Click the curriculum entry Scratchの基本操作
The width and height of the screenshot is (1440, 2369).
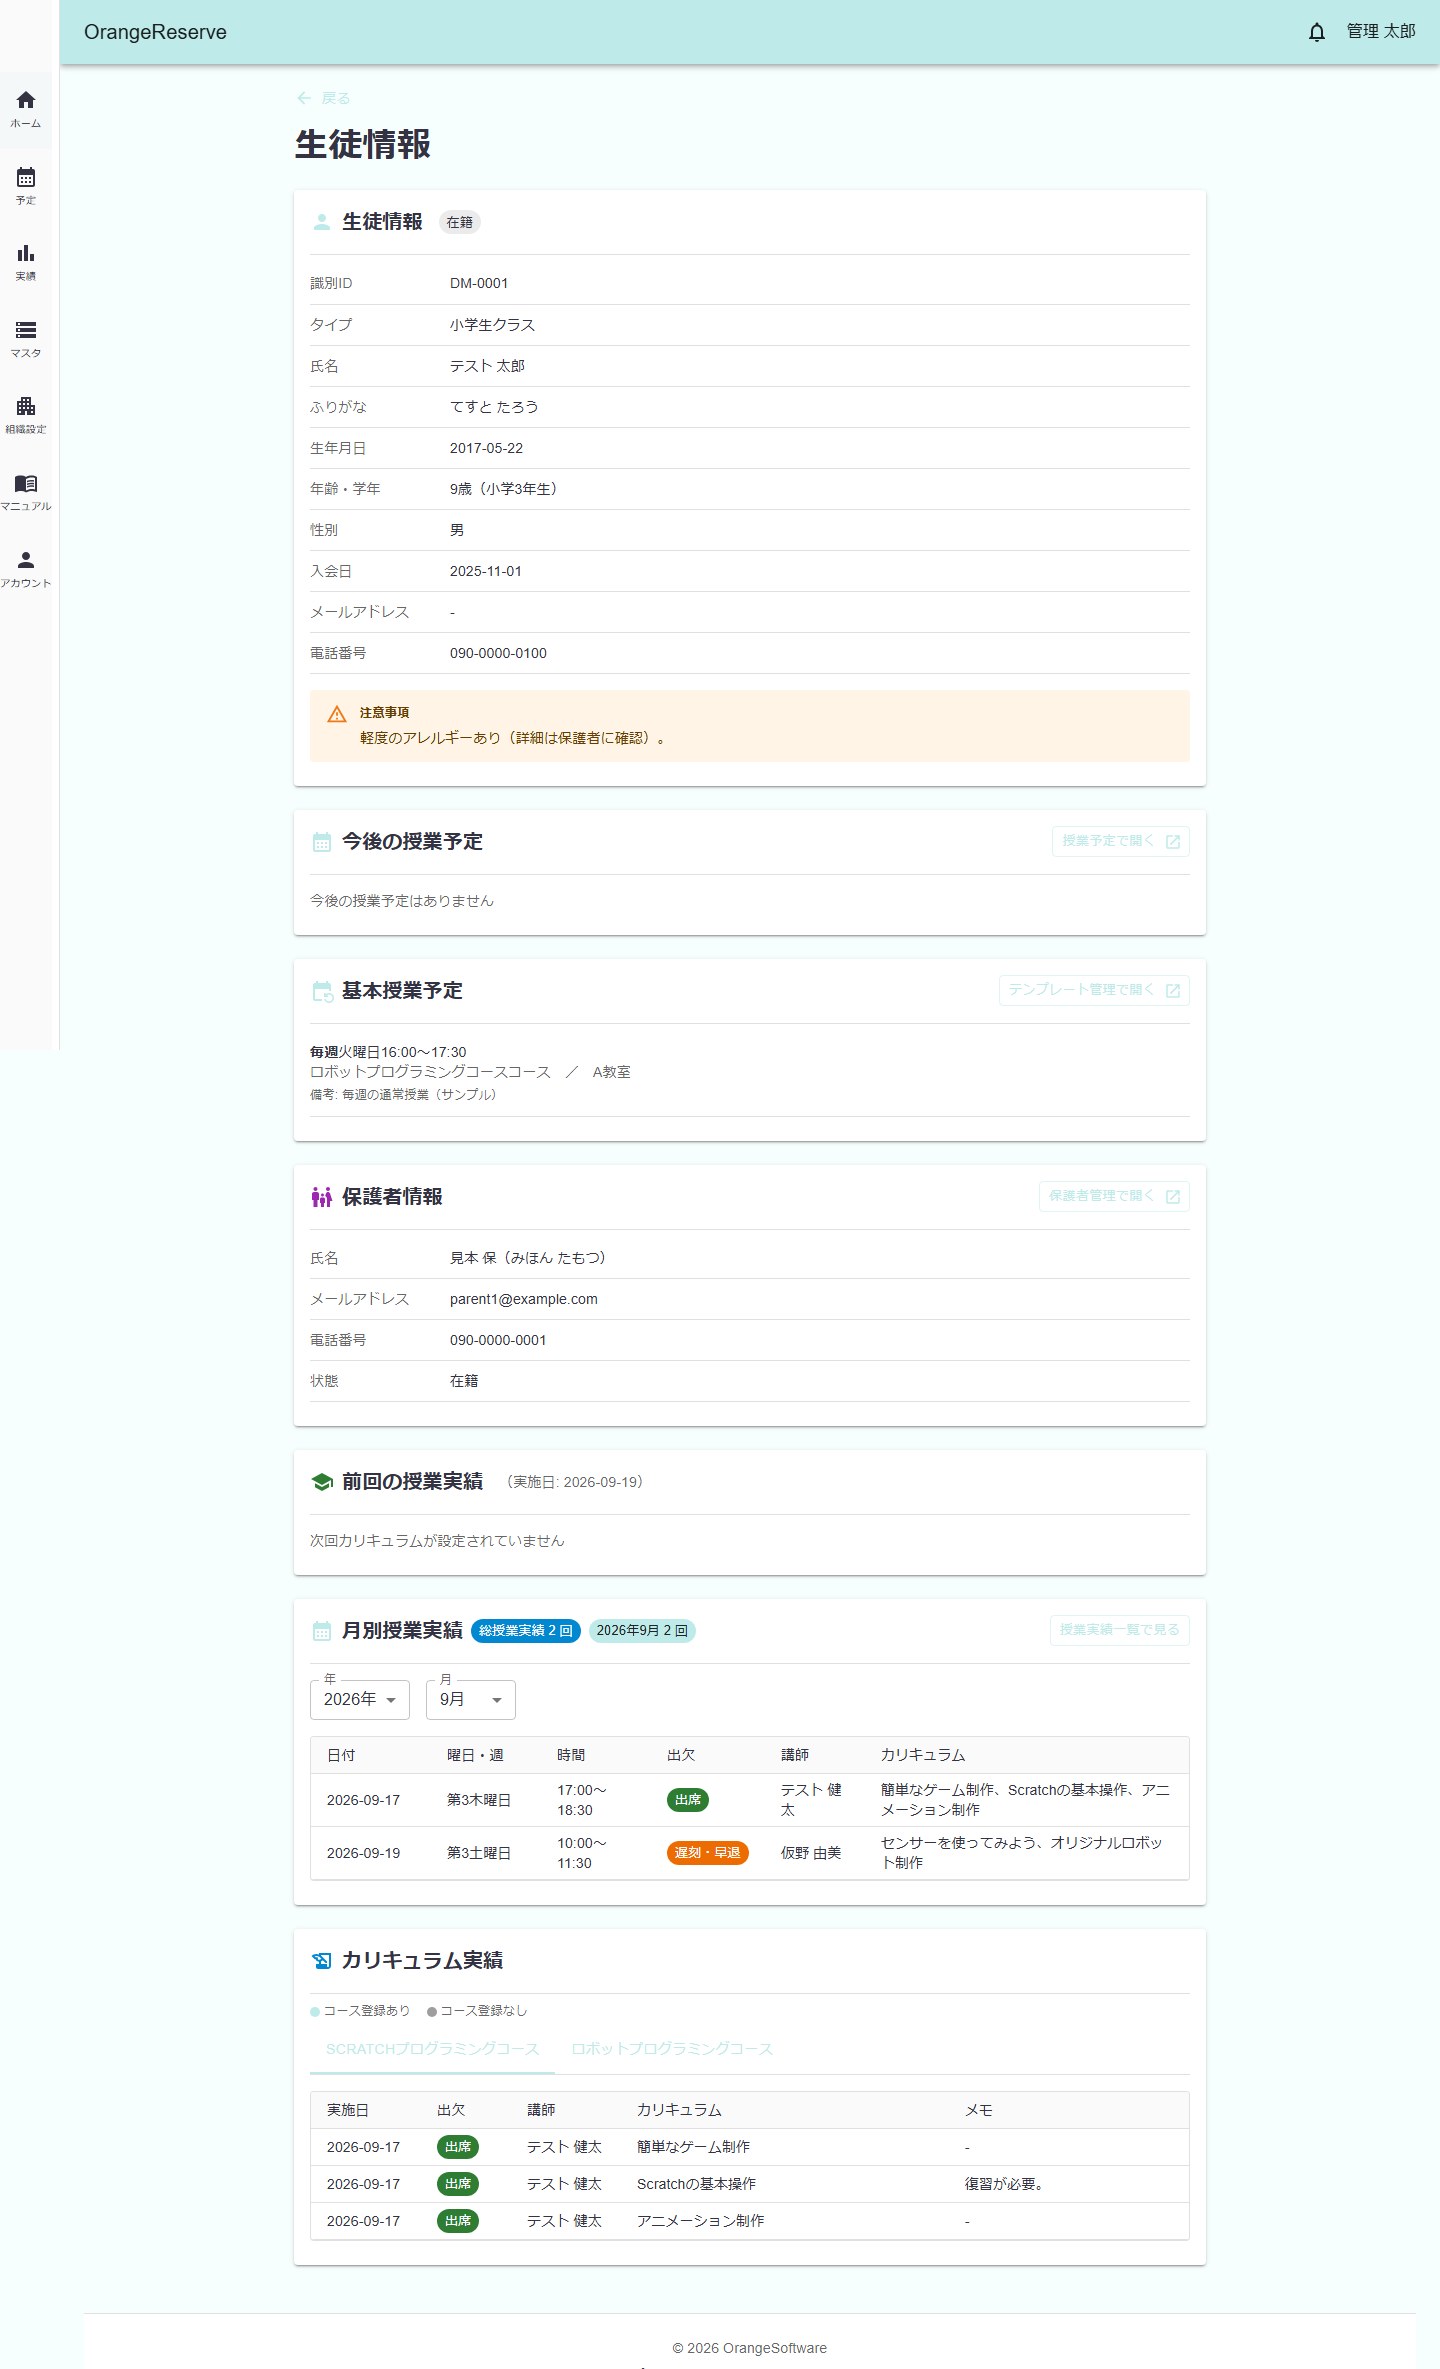696,2184
